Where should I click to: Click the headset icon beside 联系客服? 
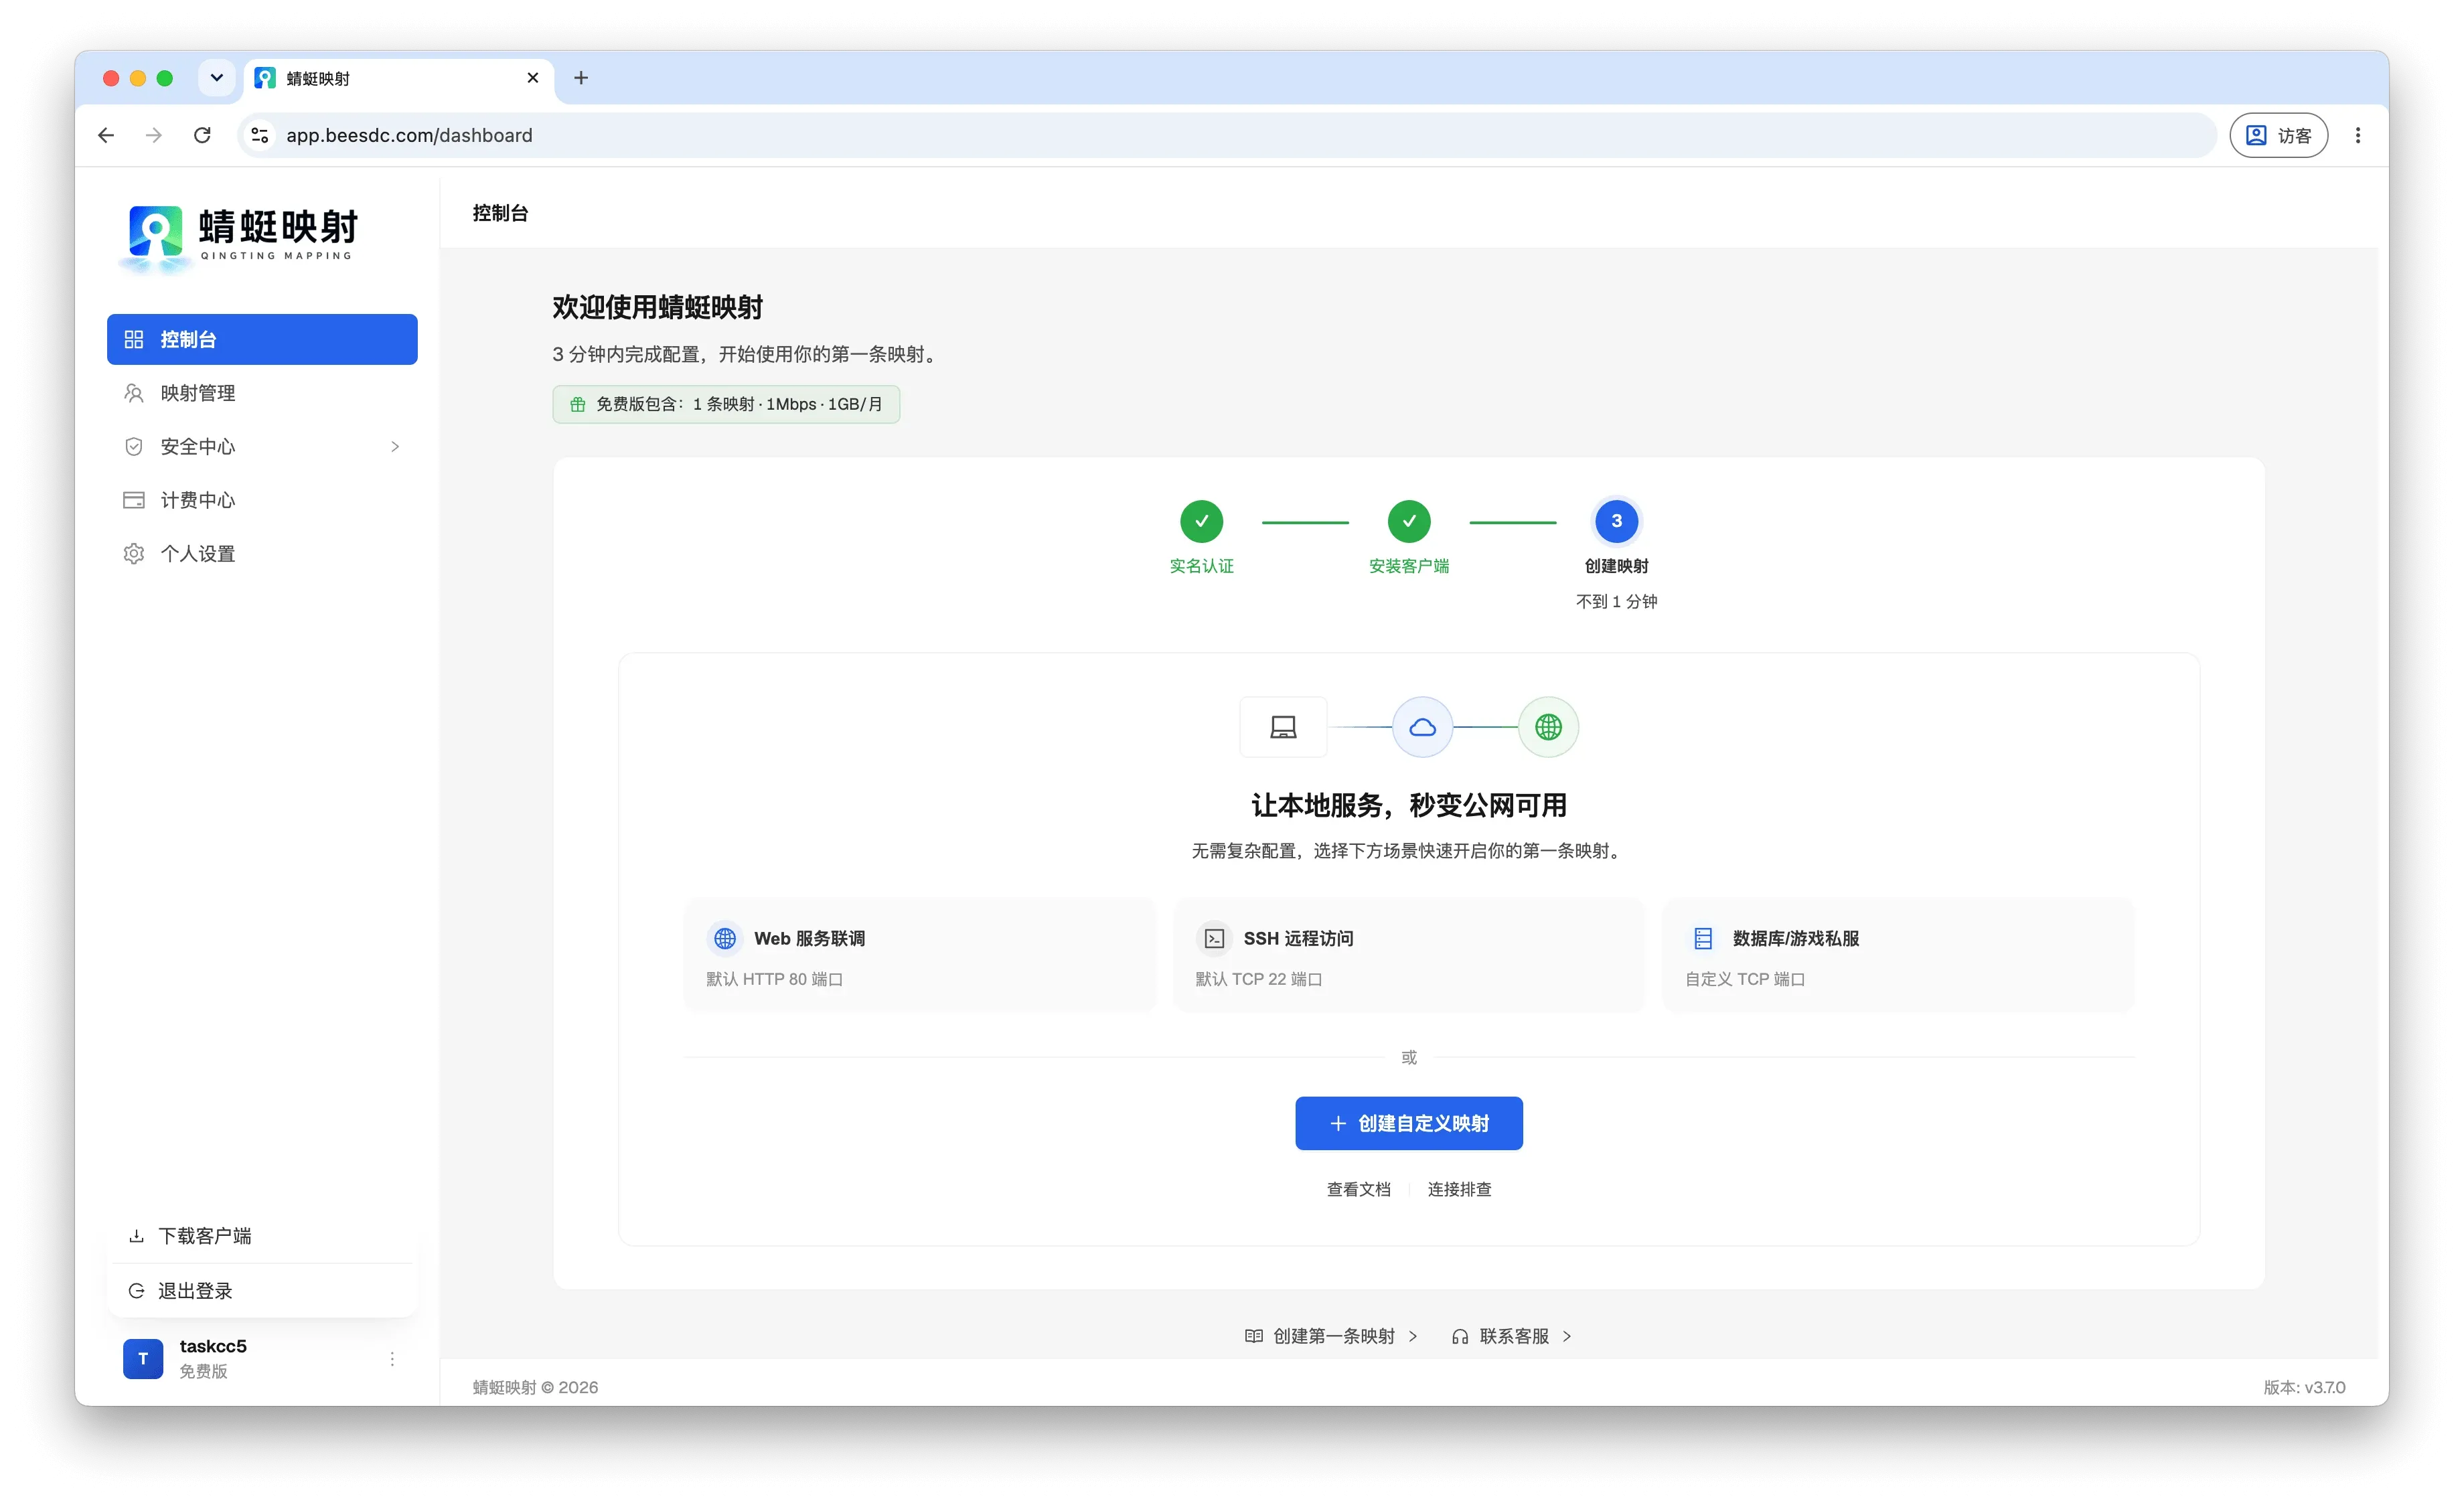tap(1460, 1336)
